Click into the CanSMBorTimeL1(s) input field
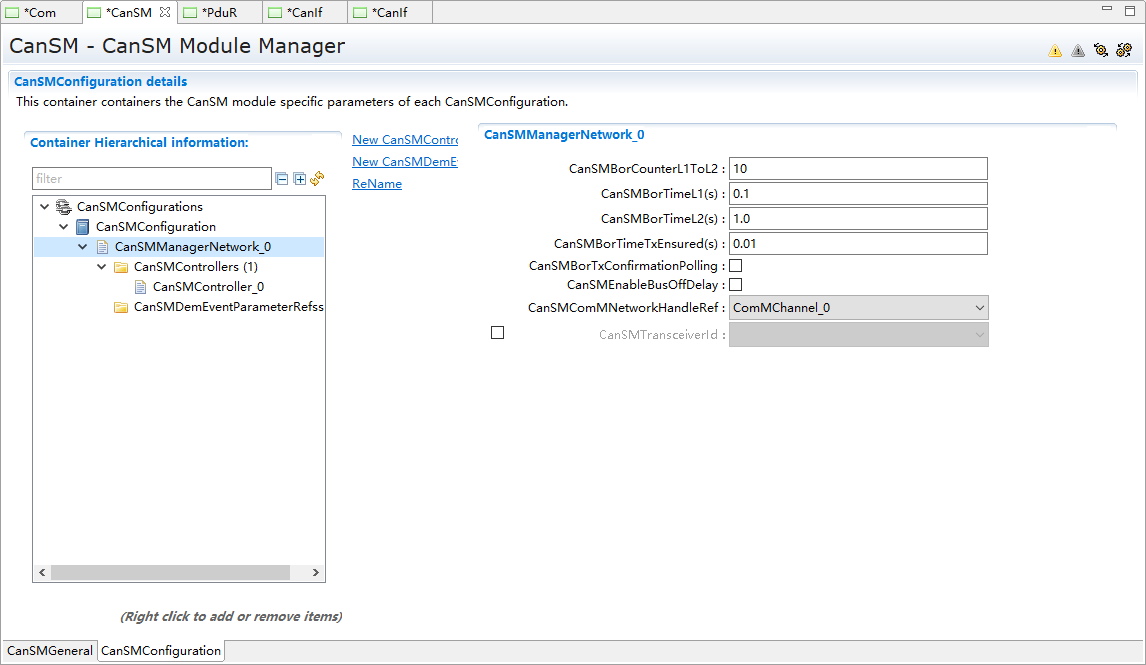1146x665 pixels. pyautogui.click(x=857, y=194)
